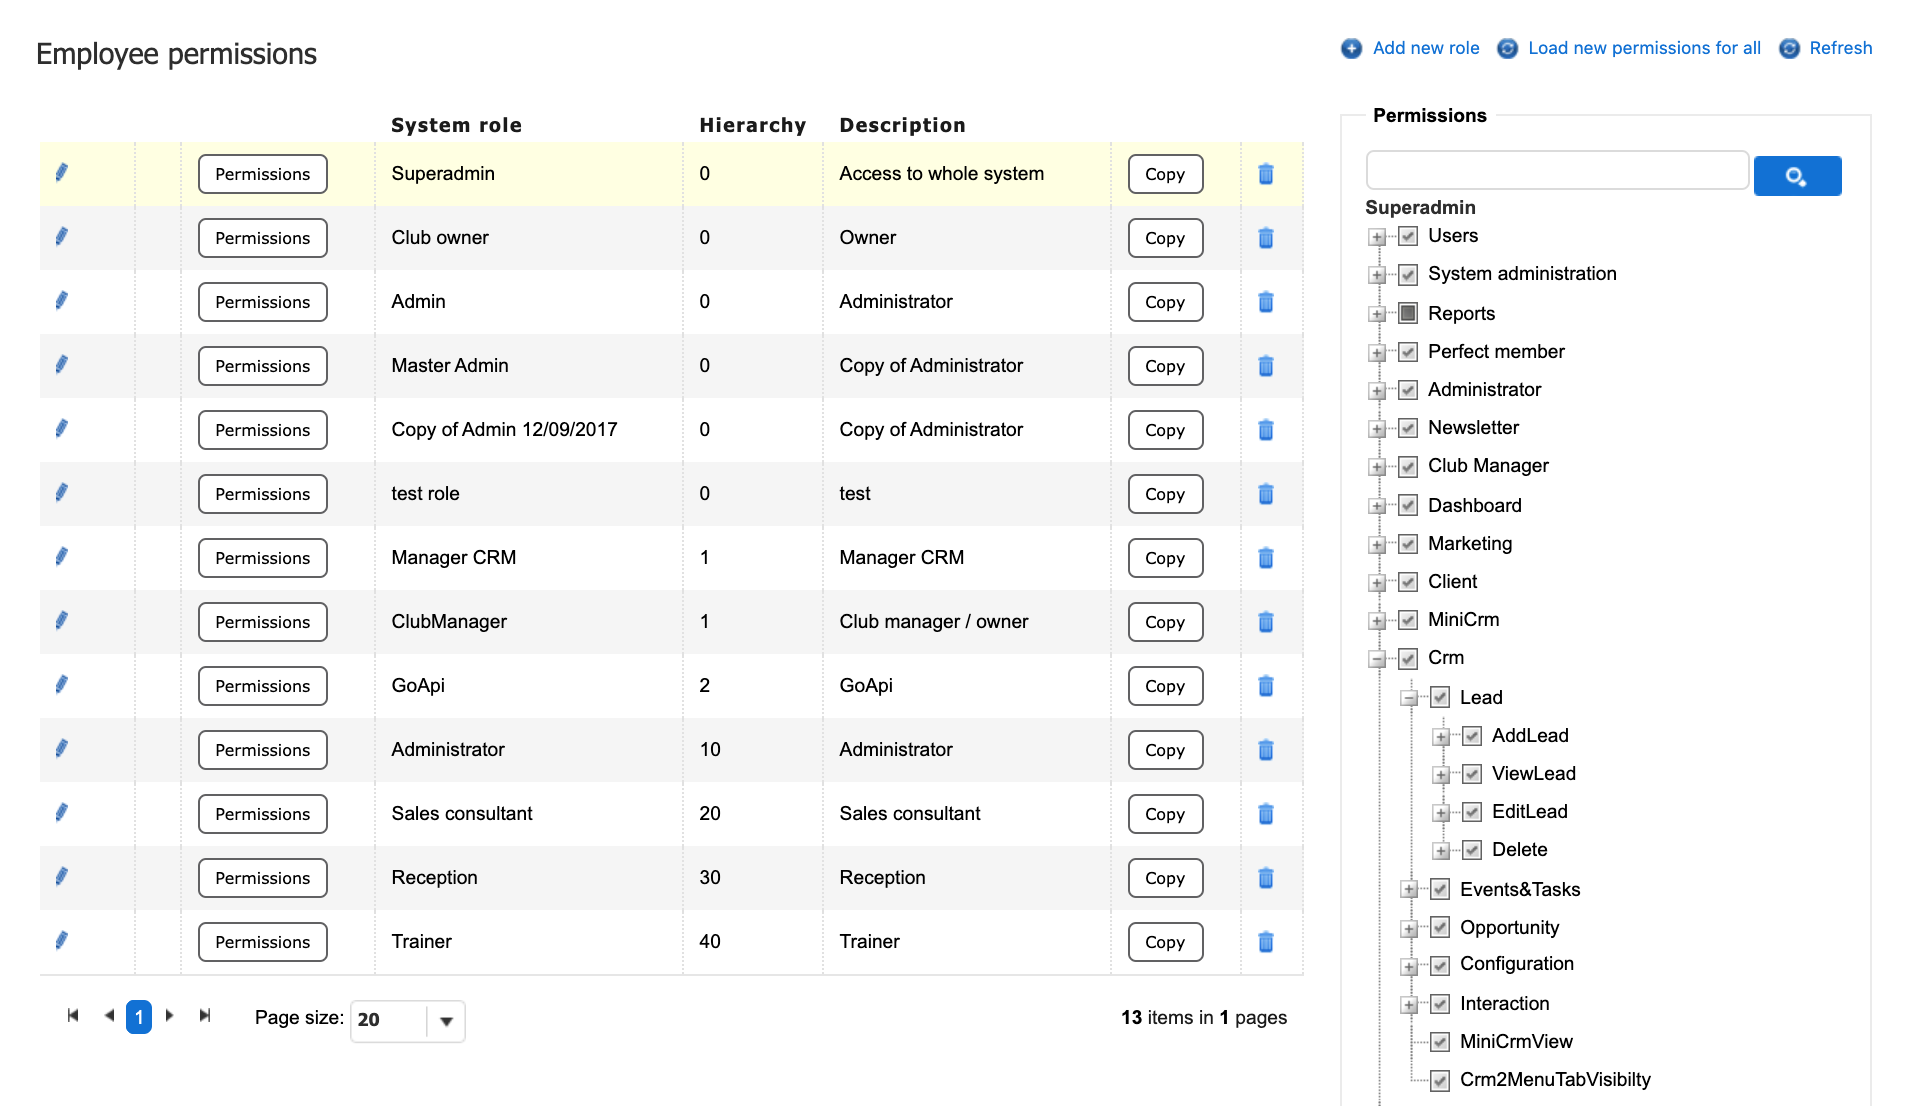Viewport: 1908px width, 1106px height.
Task: Click the pencil edit icon for Superadmin
Action: (61, 173)
